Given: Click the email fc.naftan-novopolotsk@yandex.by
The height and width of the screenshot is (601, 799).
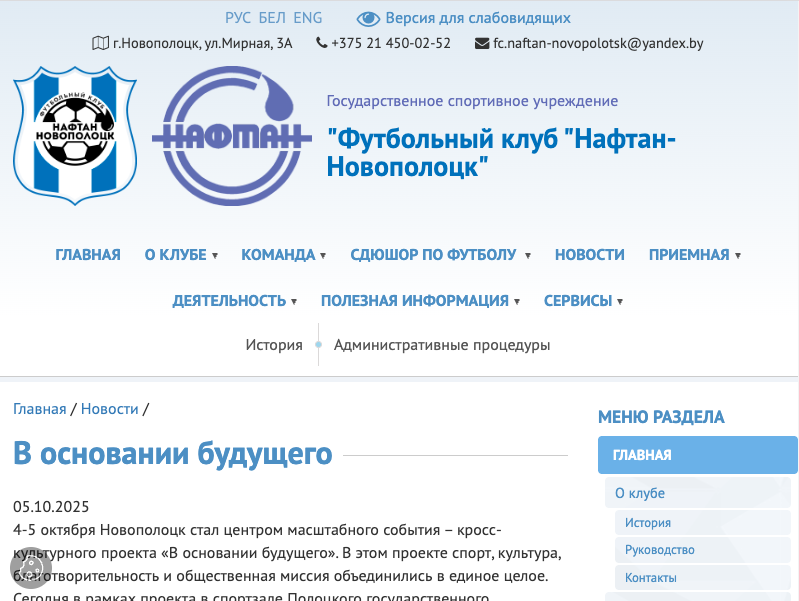Looking at the screenshot, I should [598, 43].
